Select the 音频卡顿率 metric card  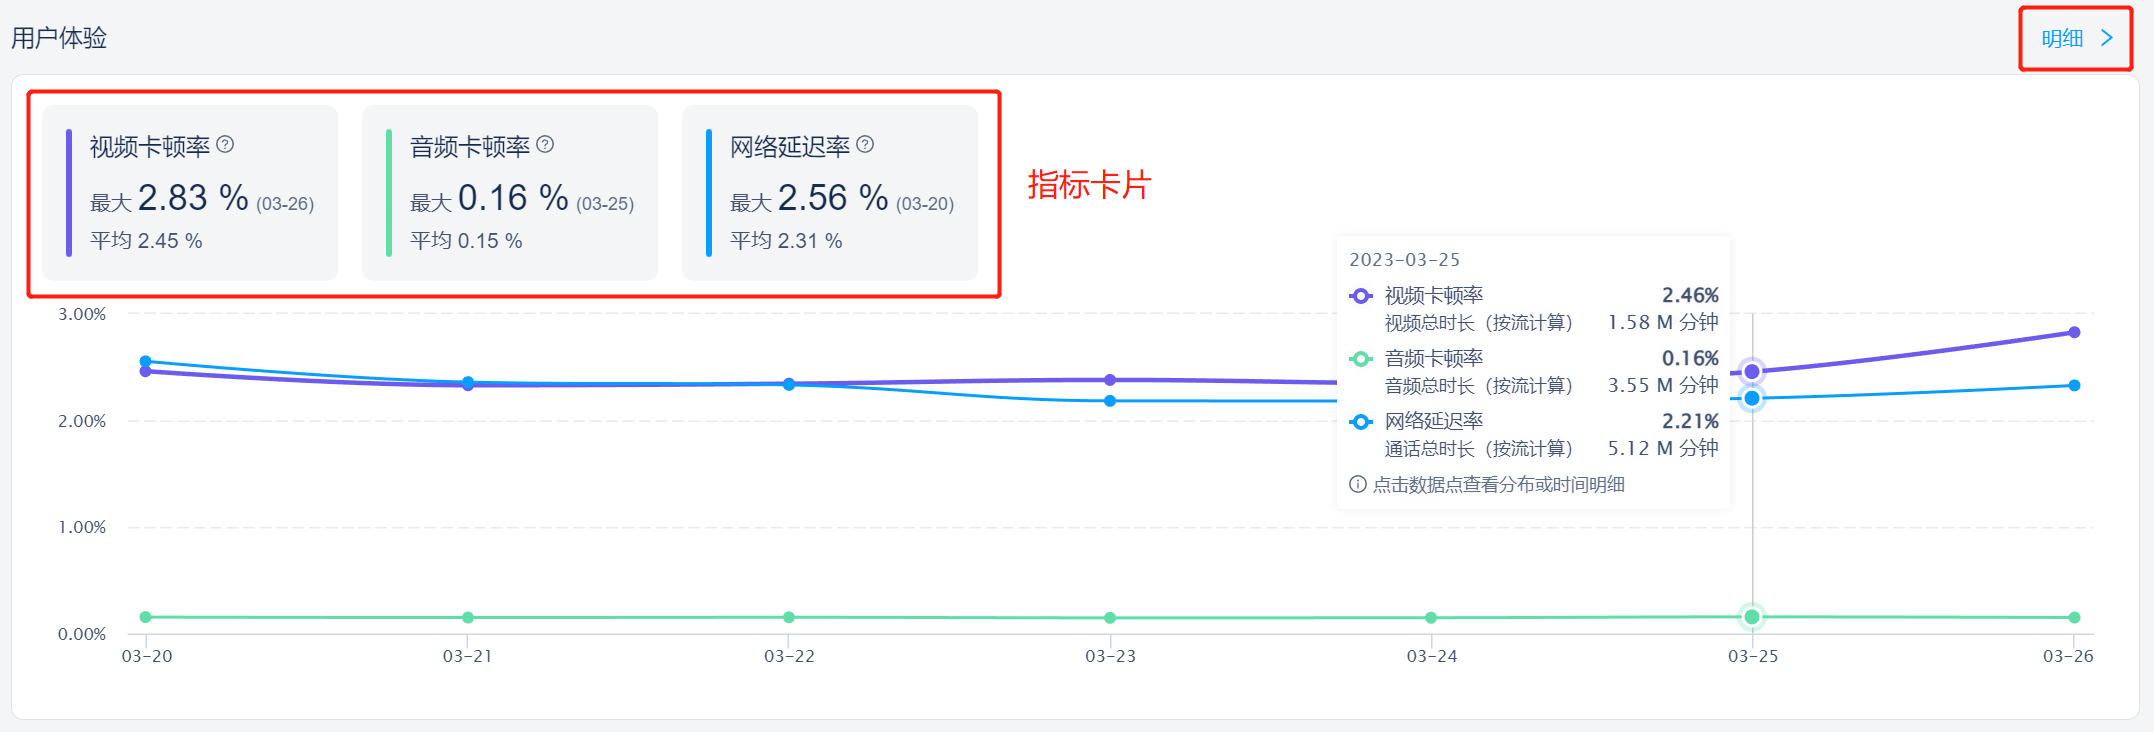point(510,193)
